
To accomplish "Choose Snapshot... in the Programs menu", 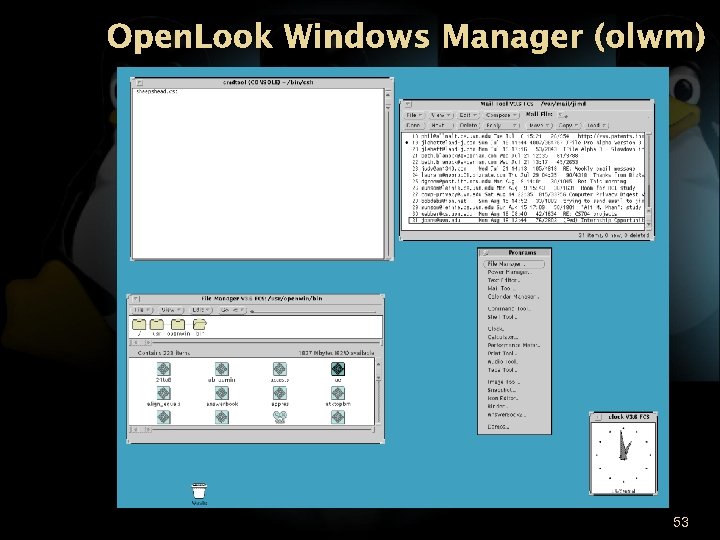I will tap(501, 390).
